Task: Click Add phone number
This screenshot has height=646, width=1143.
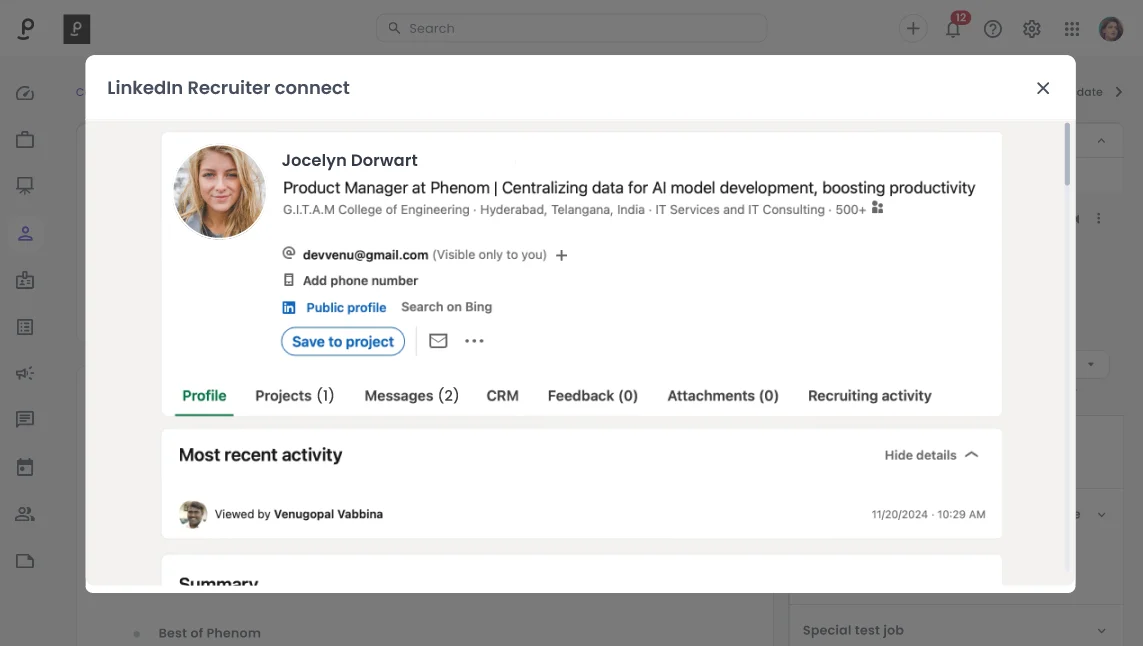Action: 360,281
